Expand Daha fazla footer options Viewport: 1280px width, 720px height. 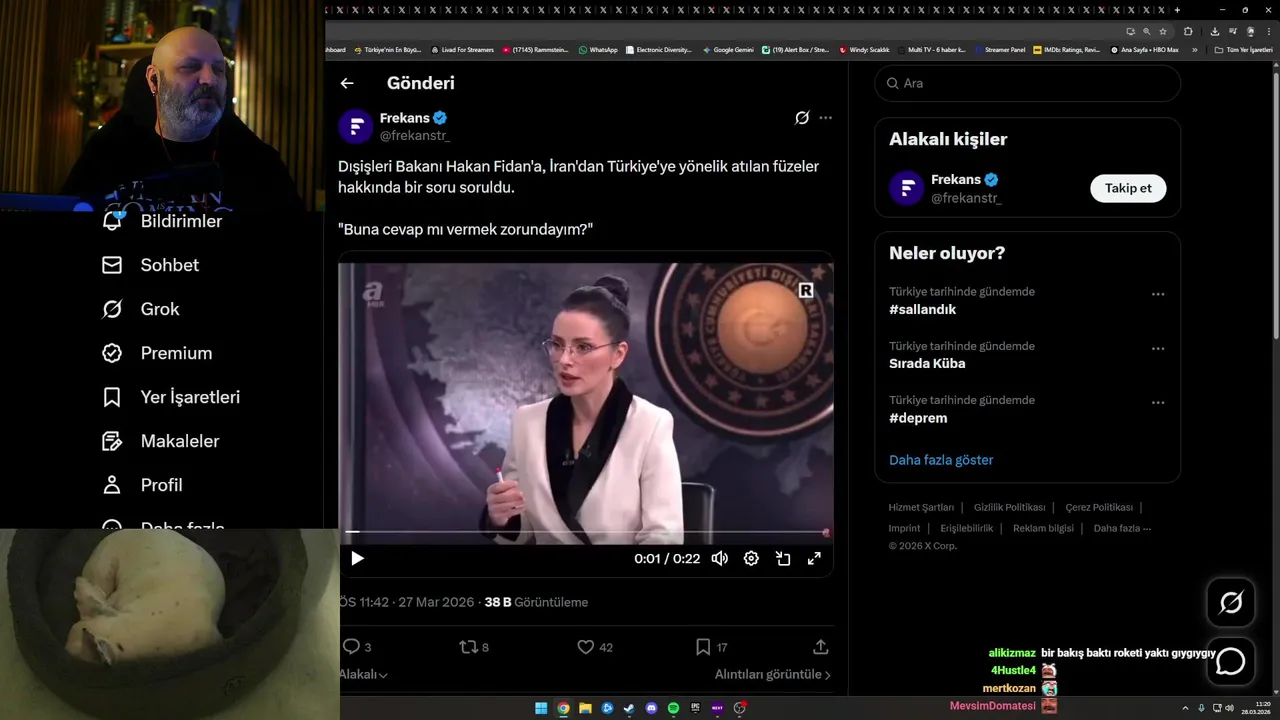point(1122,528)
